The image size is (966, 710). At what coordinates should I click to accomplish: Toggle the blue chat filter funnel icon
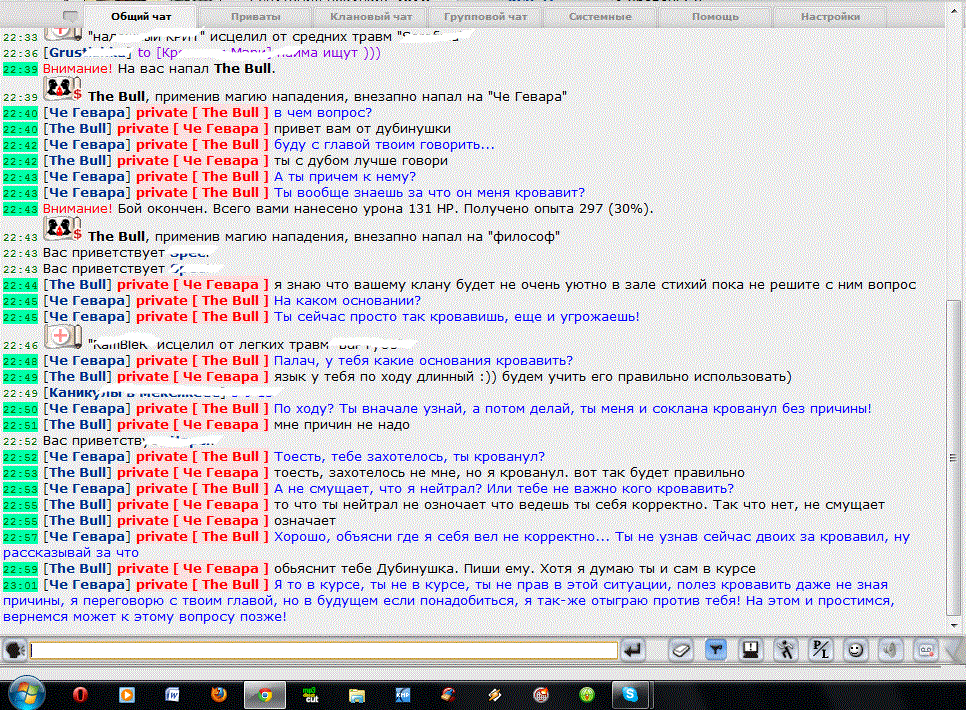click(x=715, y=650)
